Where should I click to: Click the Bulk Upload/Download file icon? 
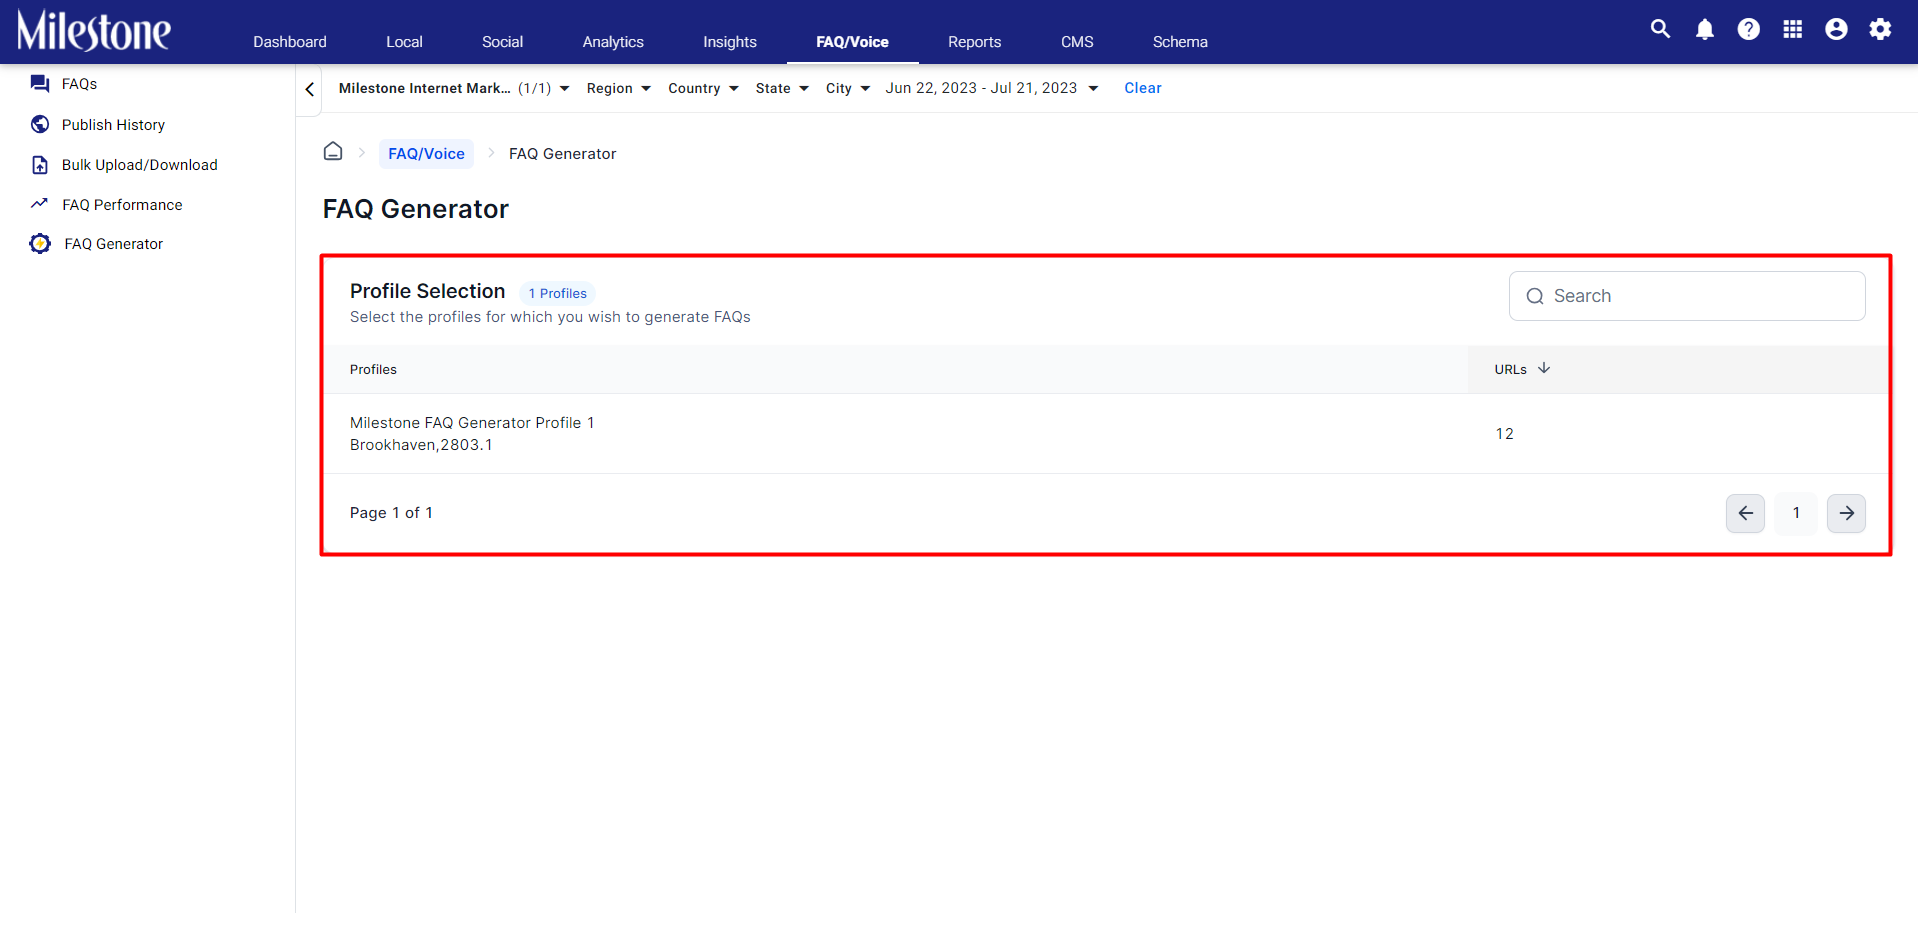pyautogui.click(x=40, y=165)
